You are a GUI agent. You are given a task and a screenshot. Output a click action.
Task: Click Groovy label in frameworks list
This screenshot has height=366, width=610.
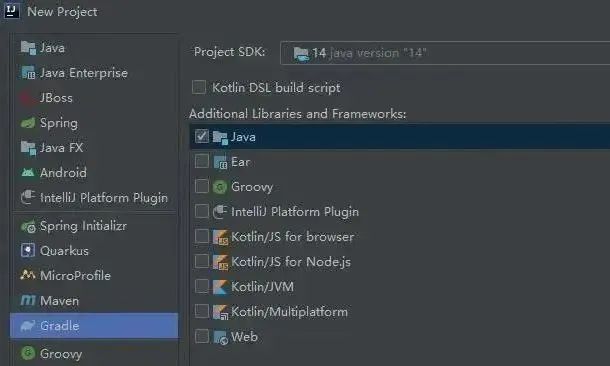252,187
